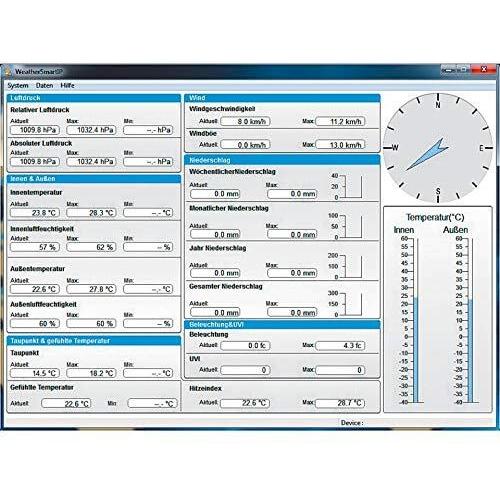This screenshot has height=500, width=500.
Task: Click indoor temperature max 28.3 °C
Action: click(91, 213)
